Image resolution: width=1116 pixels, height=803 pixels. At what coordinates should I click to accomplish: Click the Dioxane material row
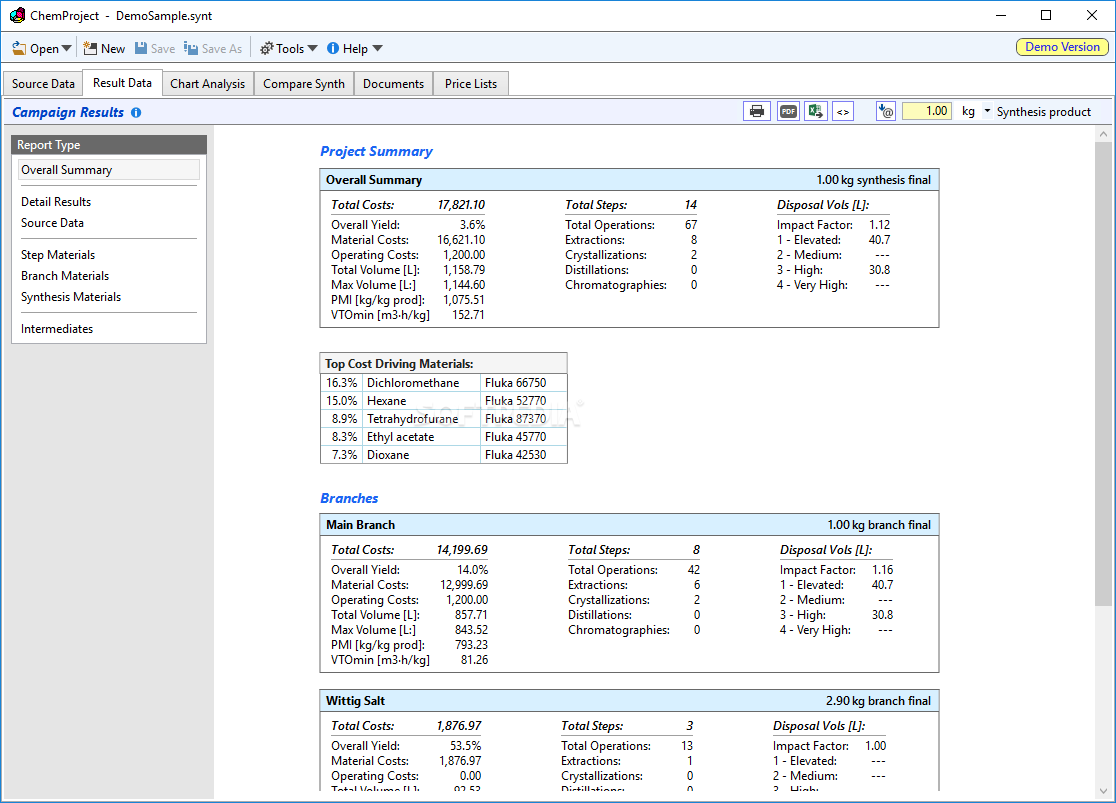(x=443, y=454)
